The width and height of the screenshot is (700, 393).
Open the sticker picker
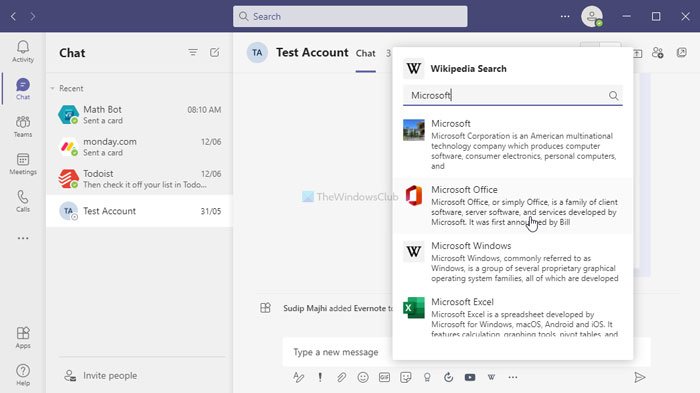pyautogui.click(x=406, y=377)
